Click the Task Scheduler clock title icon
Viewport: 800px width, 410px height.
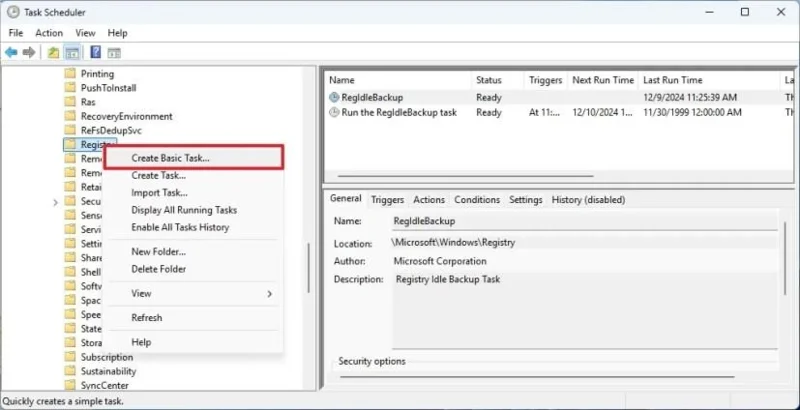pyautogui.click(x=13, y=12)
